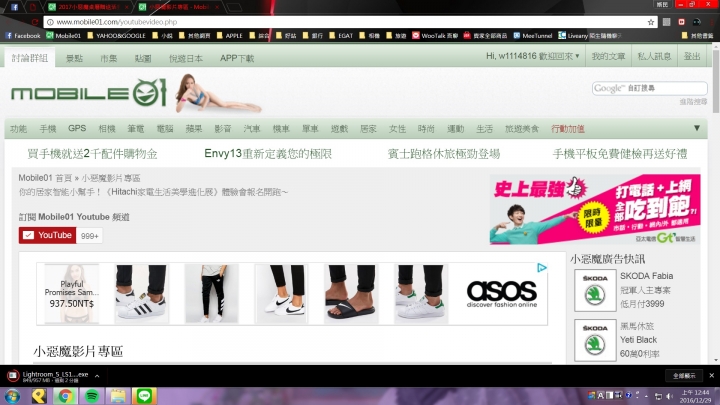Viewport: 720px width, 405px height.
Task: Select the 貼圖 tab
Action: 143,58
